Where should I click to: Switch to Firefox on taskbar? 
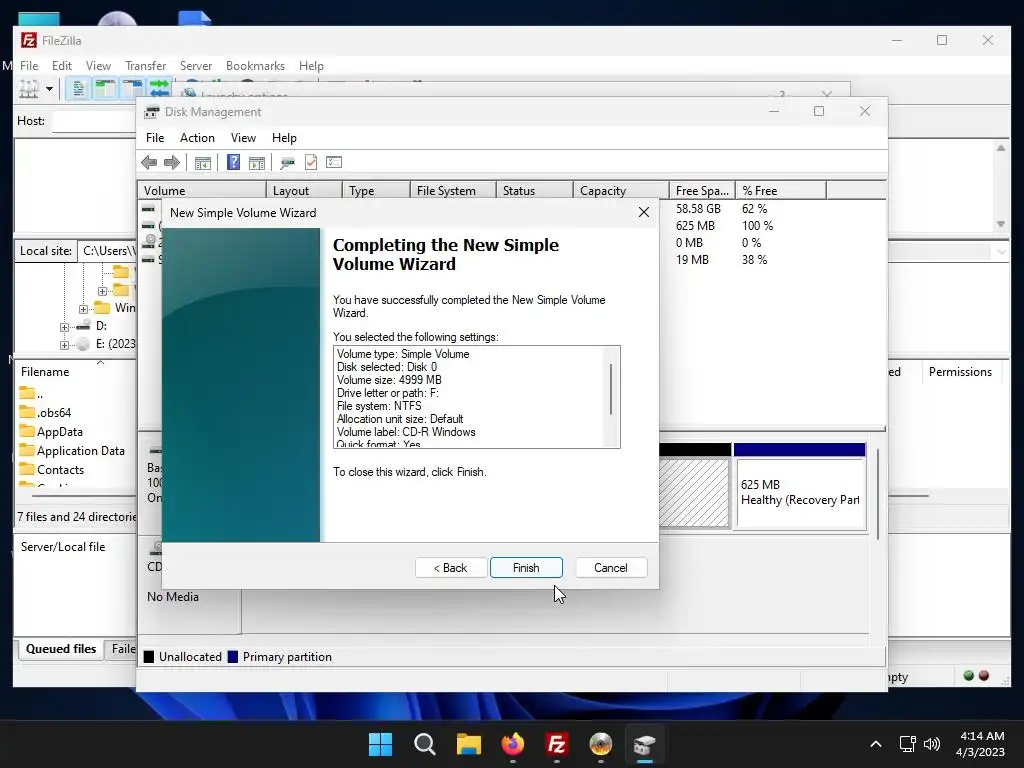tap(513, 744)
